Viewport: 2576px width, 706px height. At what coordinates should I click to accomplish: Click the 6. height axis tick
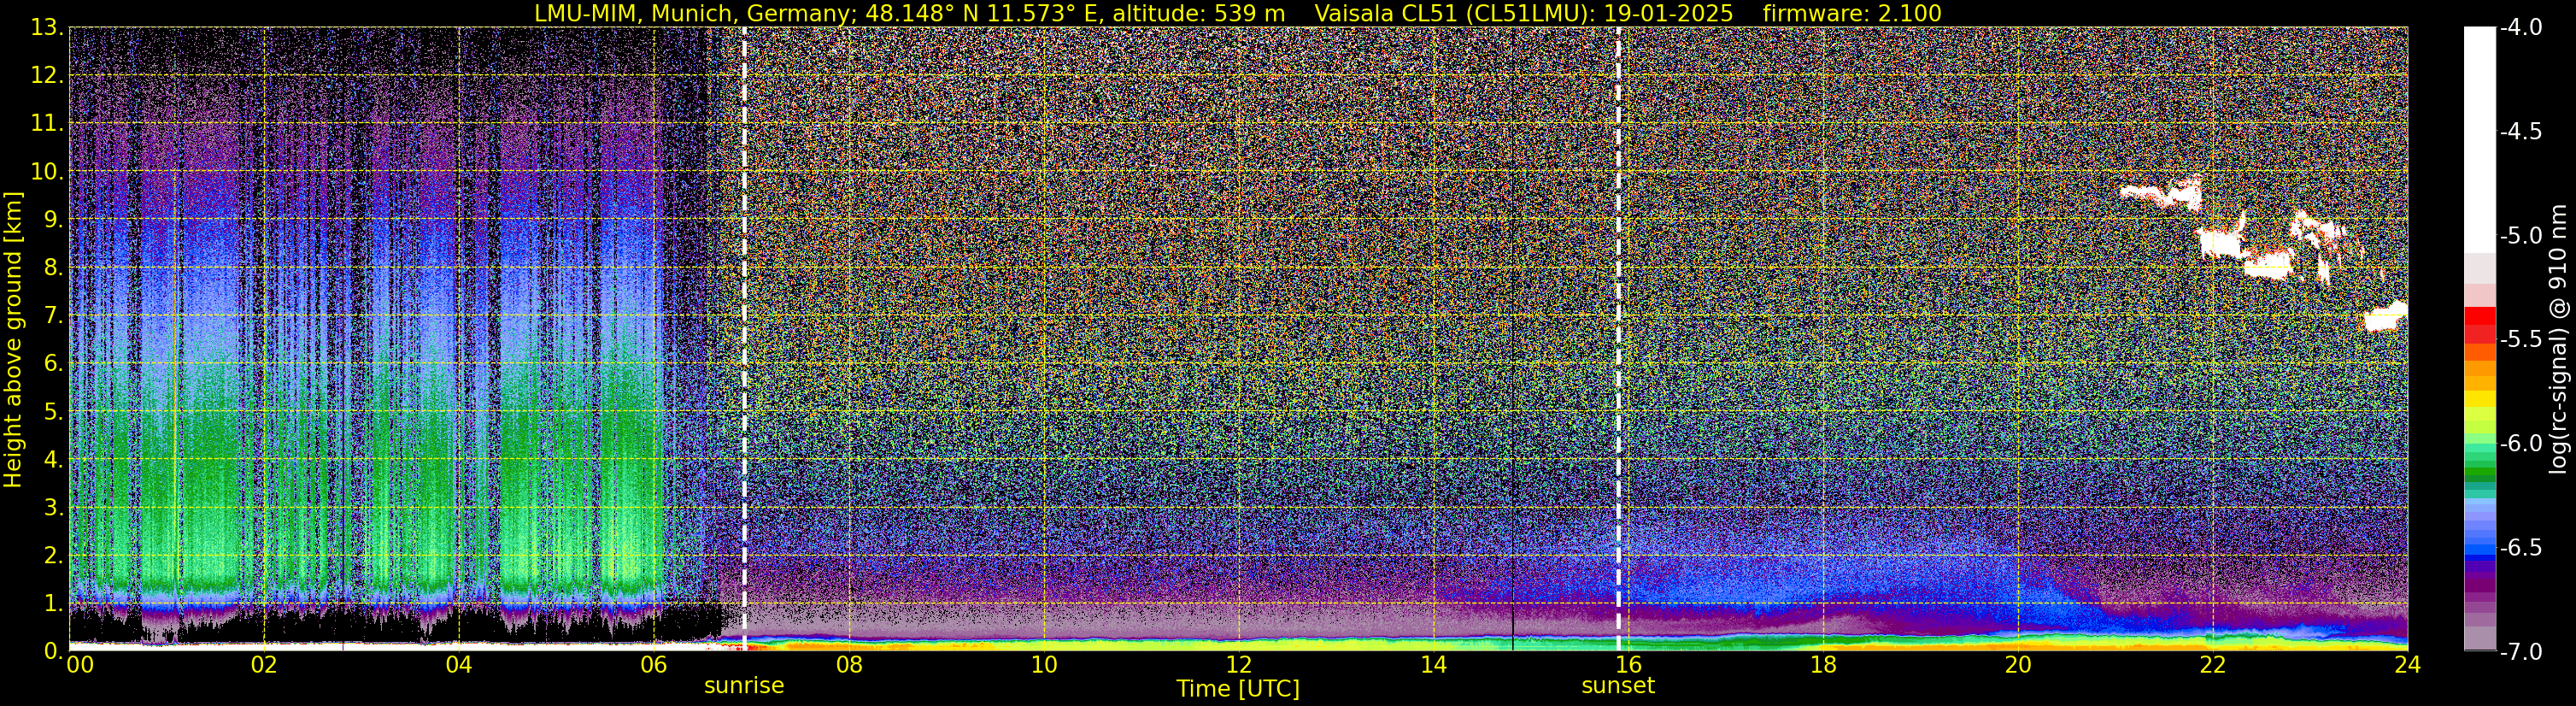[x=54, y=364]
